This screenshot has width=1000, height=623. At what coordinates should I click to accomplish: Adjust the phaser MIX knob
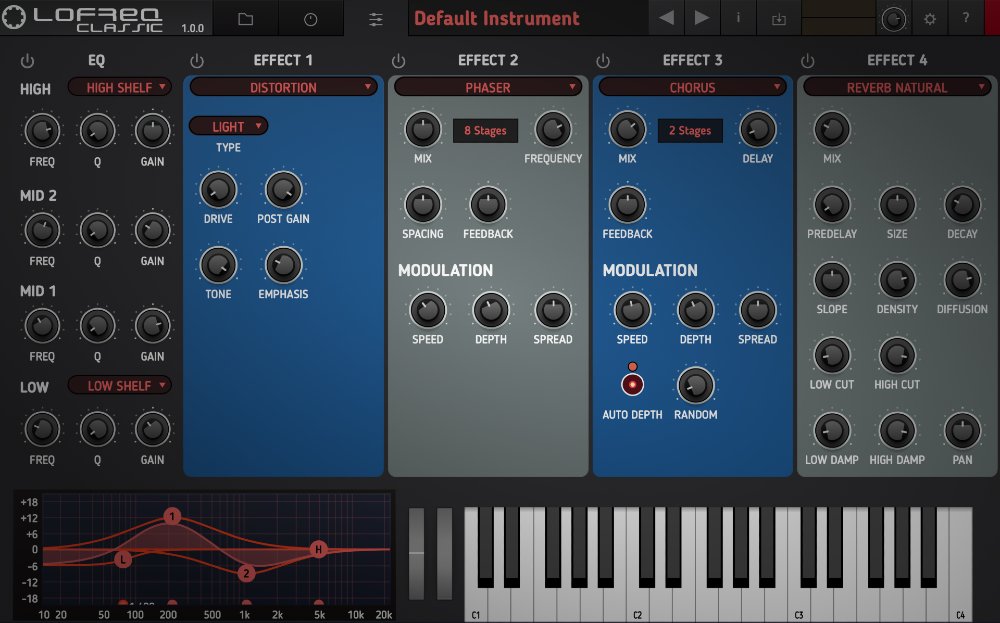[422, 130]
